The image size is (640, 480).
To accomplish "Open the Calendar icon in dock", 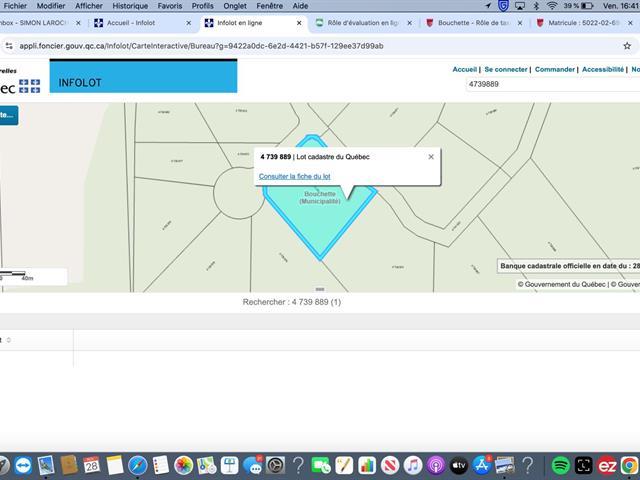I will tap(91, 466).
